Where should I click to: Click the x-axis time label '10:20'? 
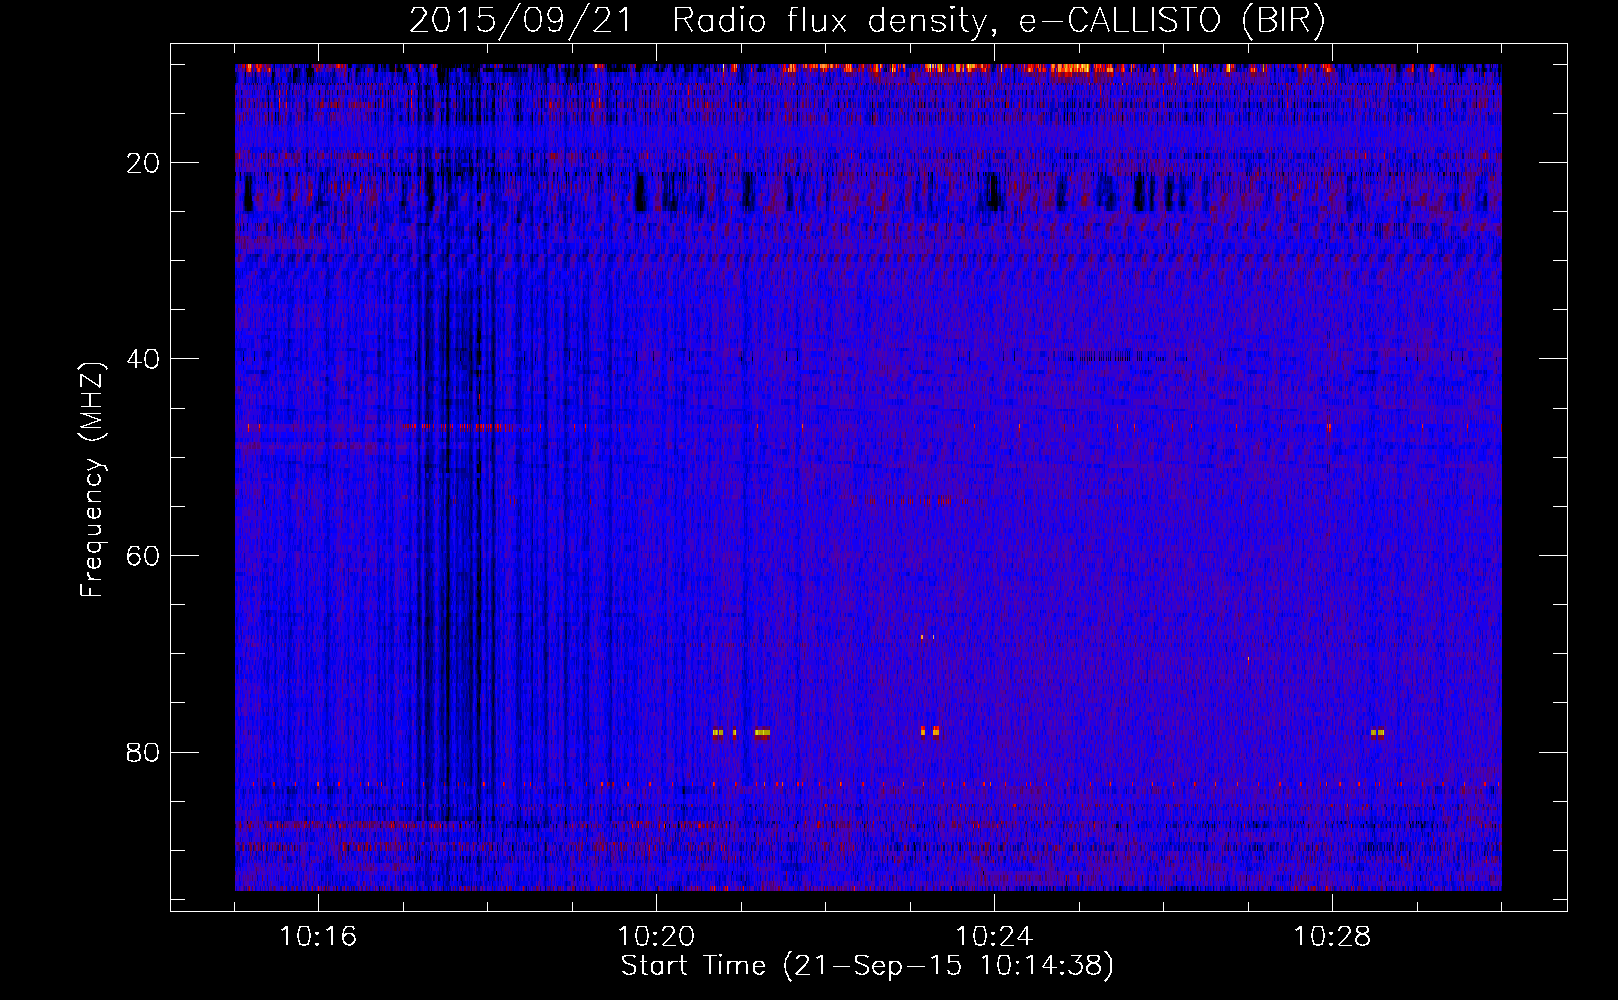tap(656, 937)
